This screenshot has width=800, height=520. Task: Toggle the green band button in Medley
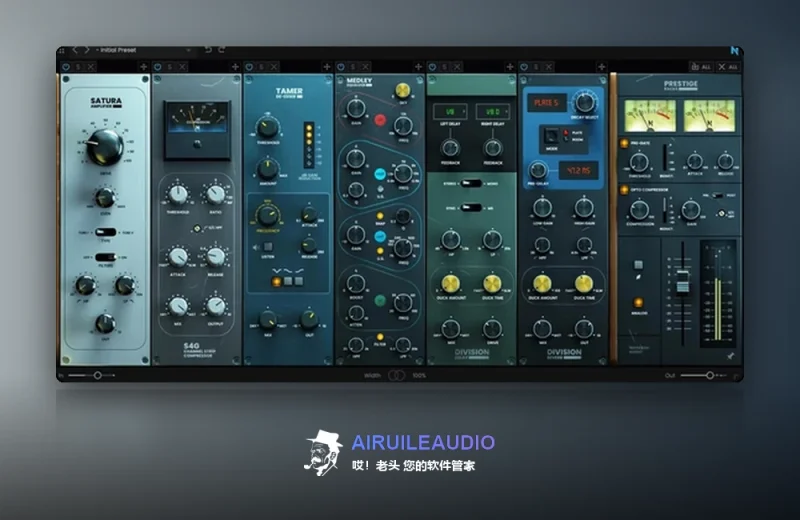tap(380, 301)
